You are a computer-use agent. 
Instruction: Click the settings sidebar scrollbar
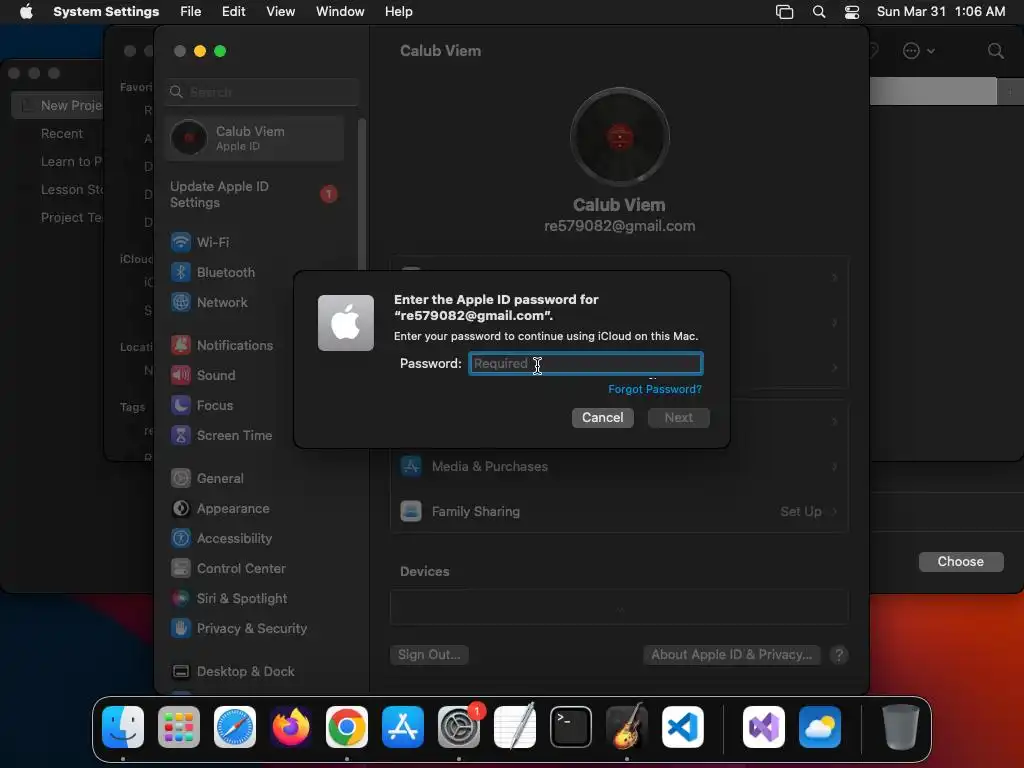[x=362, y=195]
